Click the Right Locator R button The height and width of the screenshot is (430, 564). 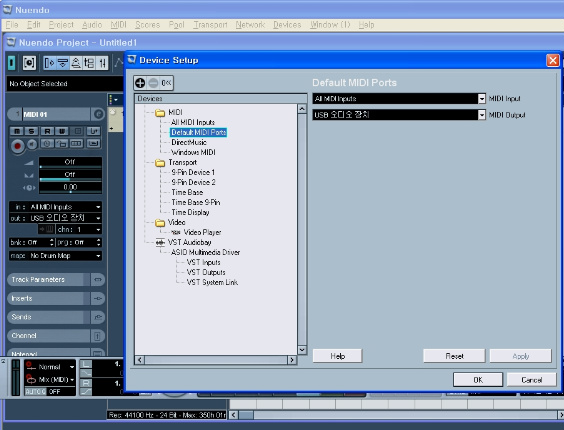click(86, 383)
